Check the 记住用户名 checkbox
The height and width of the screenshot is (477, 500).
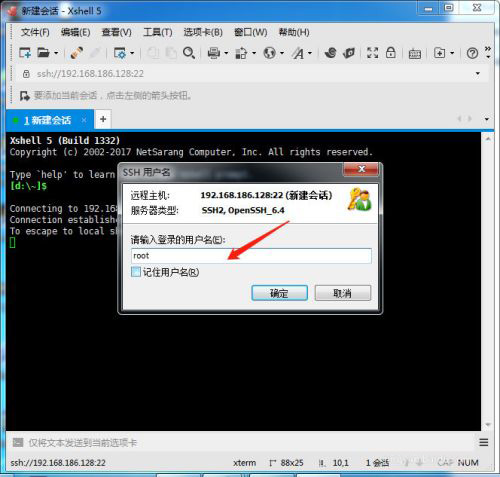(136, 272)
